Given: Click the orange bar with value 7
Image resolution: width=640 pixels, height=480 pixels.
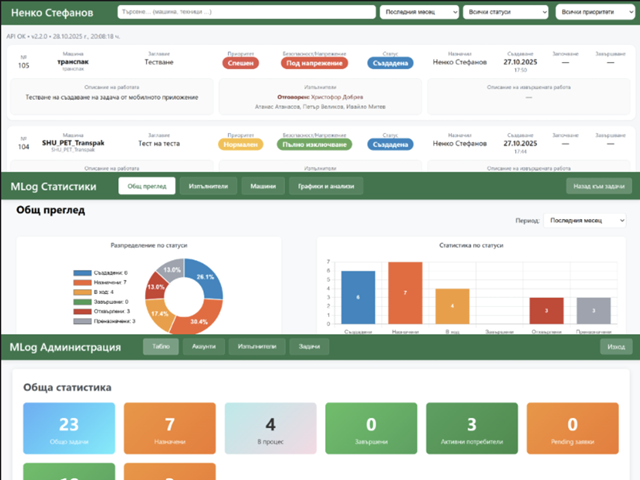Looking at the screenshot, I should [x=405, y=293].
